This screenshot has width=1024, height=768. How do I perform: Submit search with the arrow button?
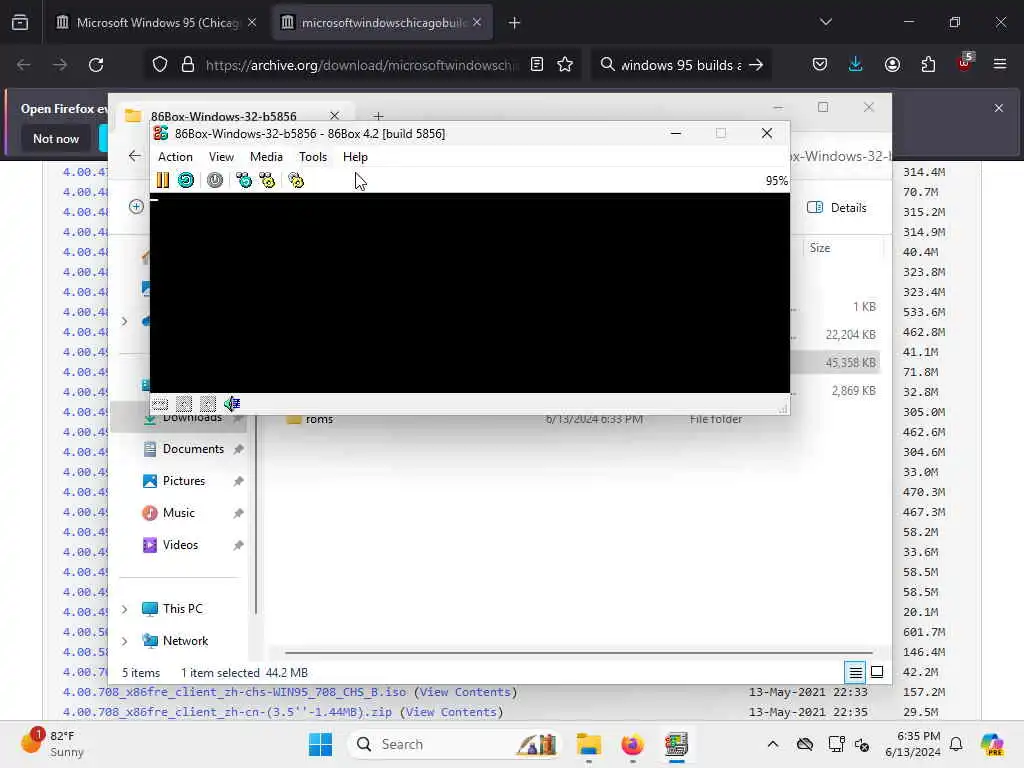[x=756, y=65]
